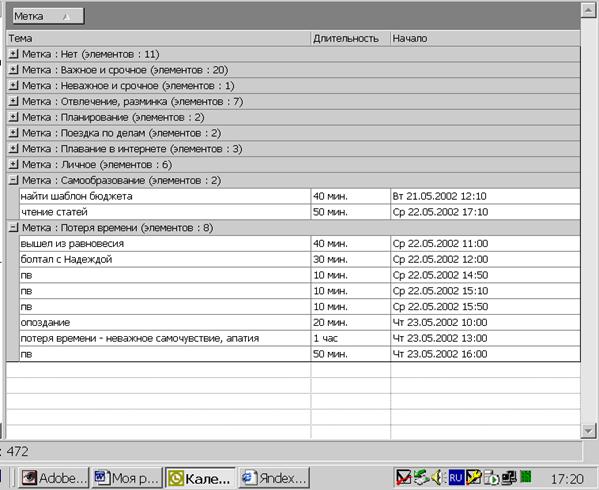Click the media player tray icon
This screenshot has width=599, height=490.
click(491, 477)
